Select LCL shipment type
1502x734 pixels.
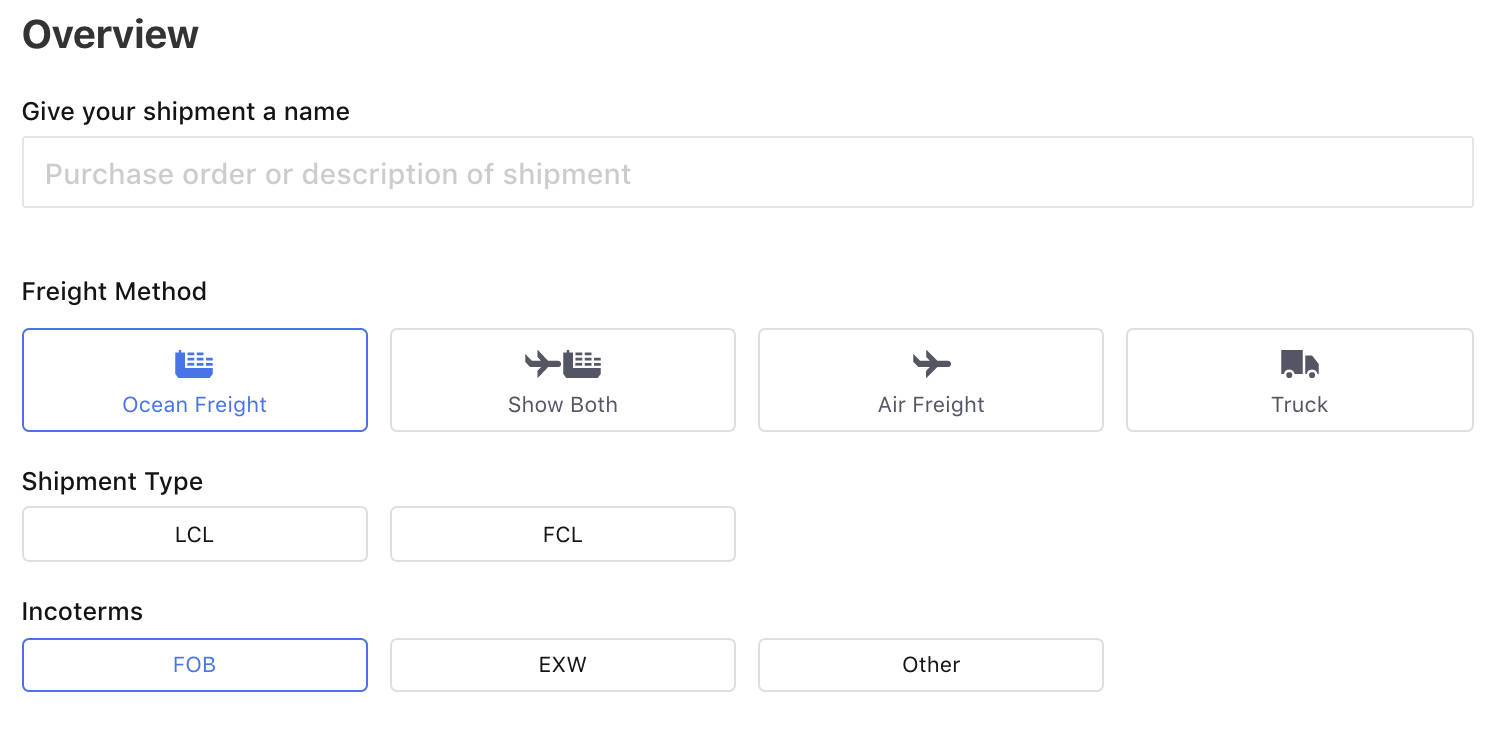pos(194,534)
